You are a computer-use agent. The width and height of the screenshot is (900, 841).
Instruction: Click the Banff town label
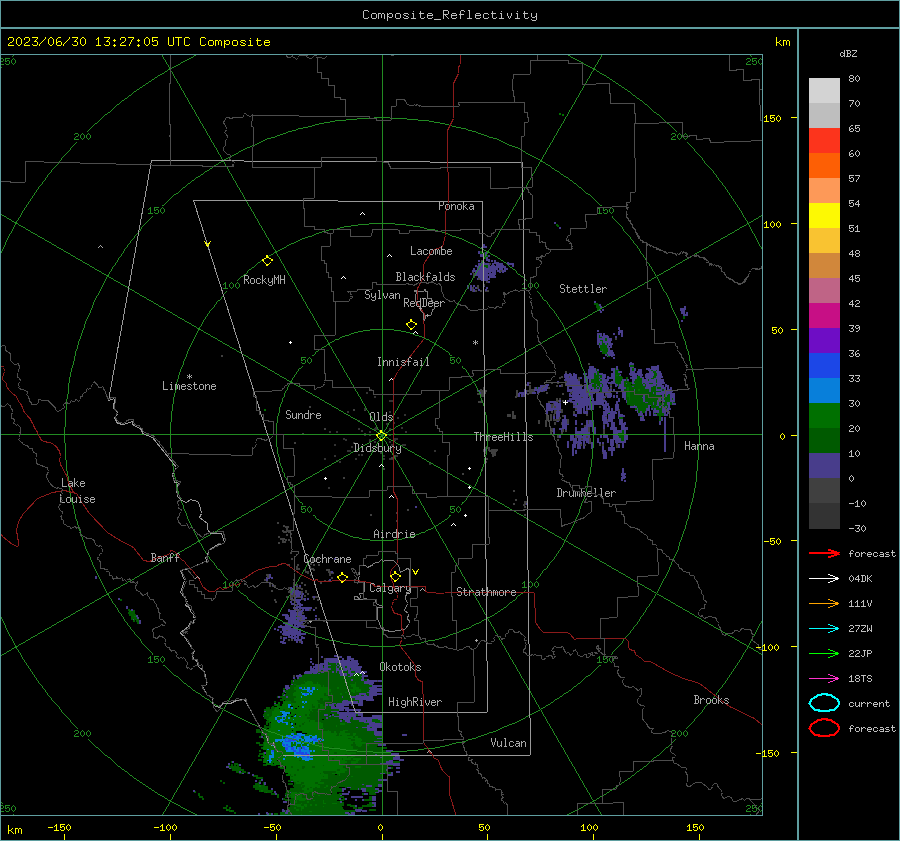point(165,557)
